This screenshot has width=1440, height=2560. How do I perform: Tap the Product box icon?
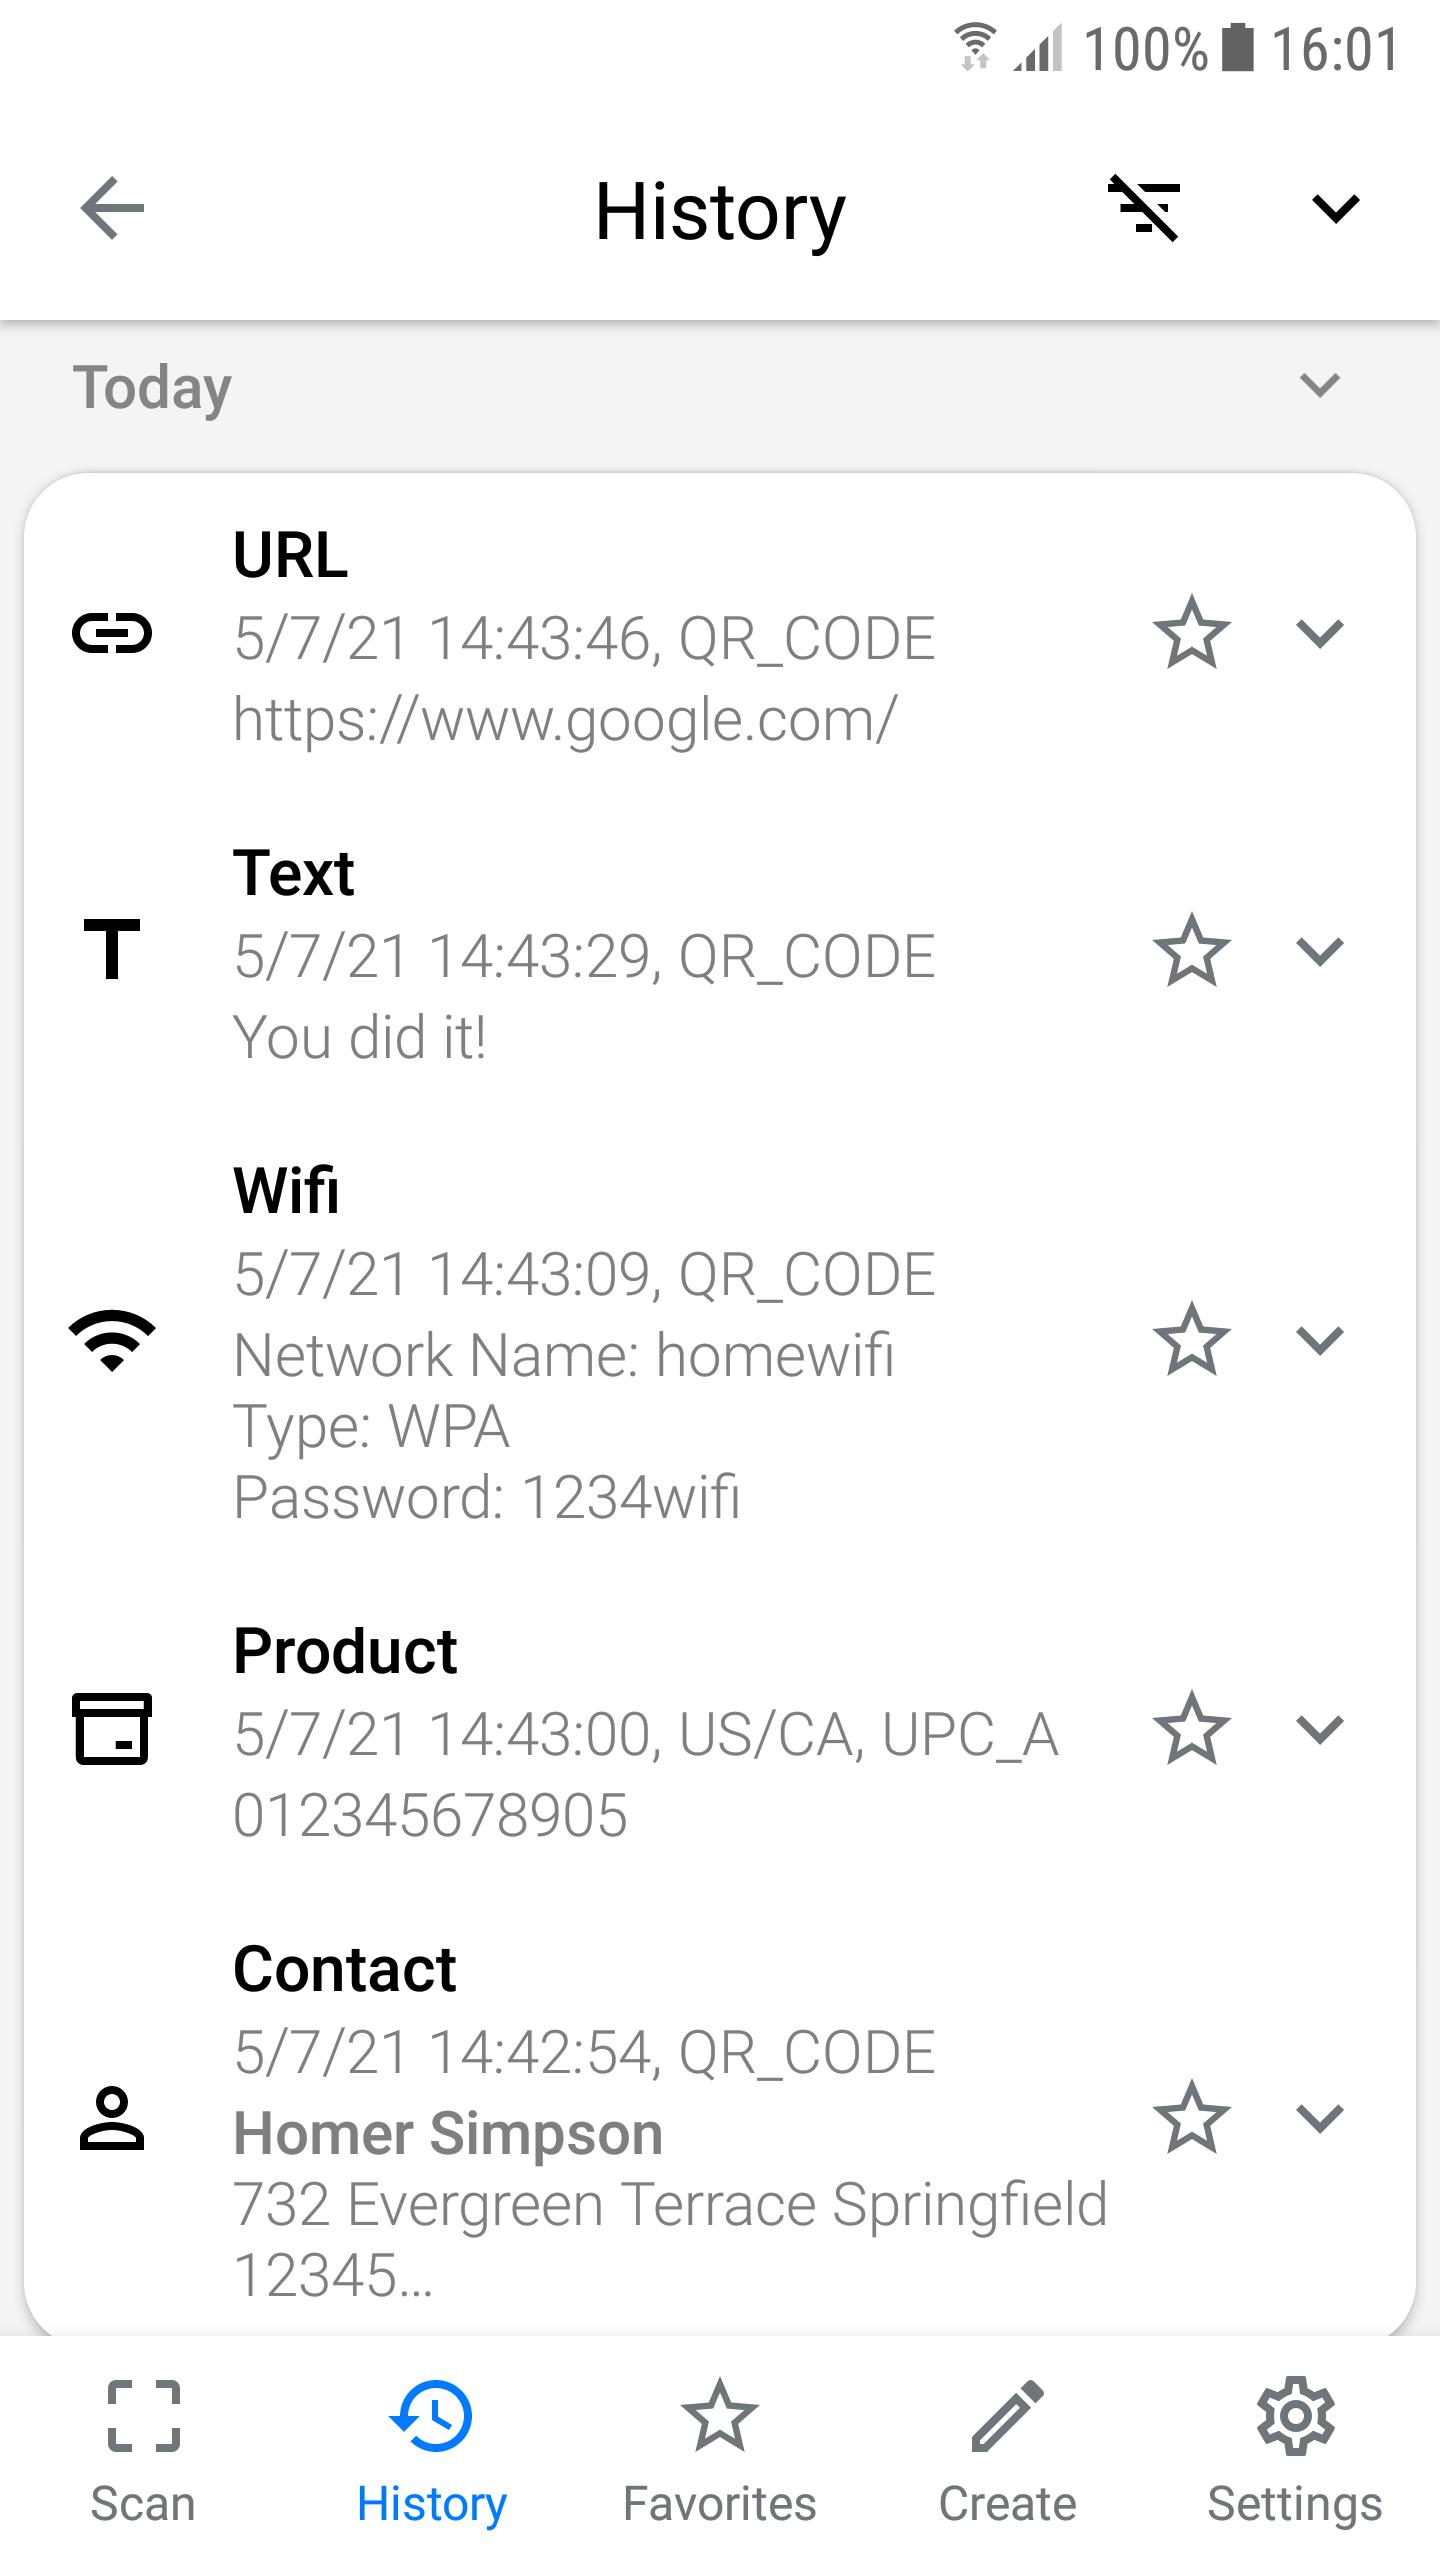tap(112, 1729)
